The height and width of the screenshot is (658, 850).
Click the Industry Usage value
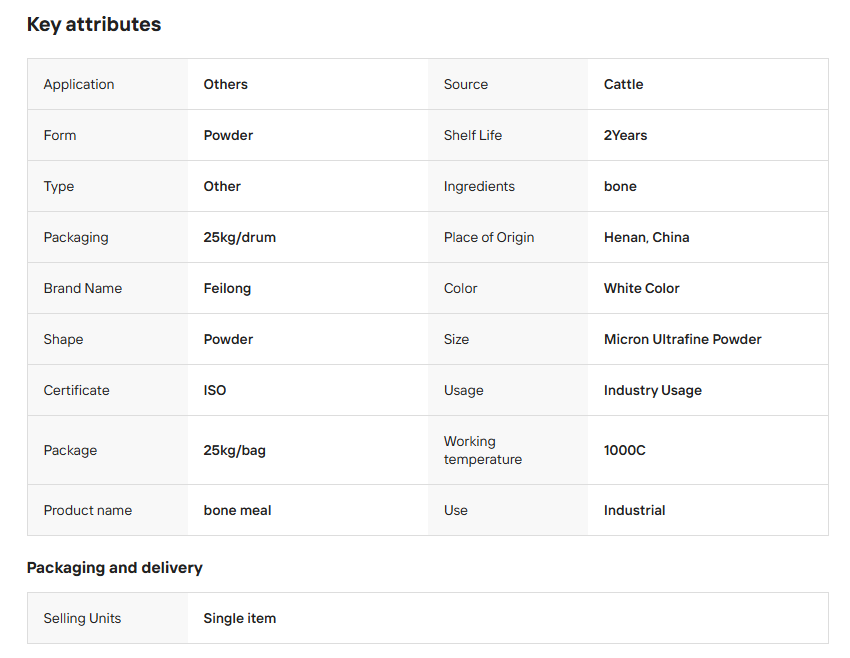pyautogui.click(x=652, y=390)
